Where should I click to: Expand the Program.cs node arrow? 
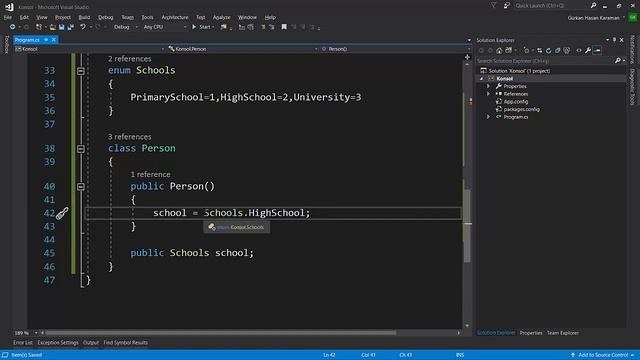488,117
